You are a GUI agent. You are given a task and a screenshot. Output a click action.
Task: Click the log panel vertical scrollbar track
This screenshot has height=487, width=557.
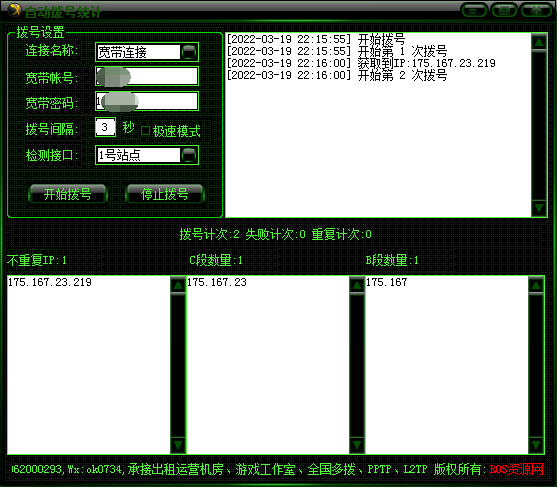click(539, 125)
